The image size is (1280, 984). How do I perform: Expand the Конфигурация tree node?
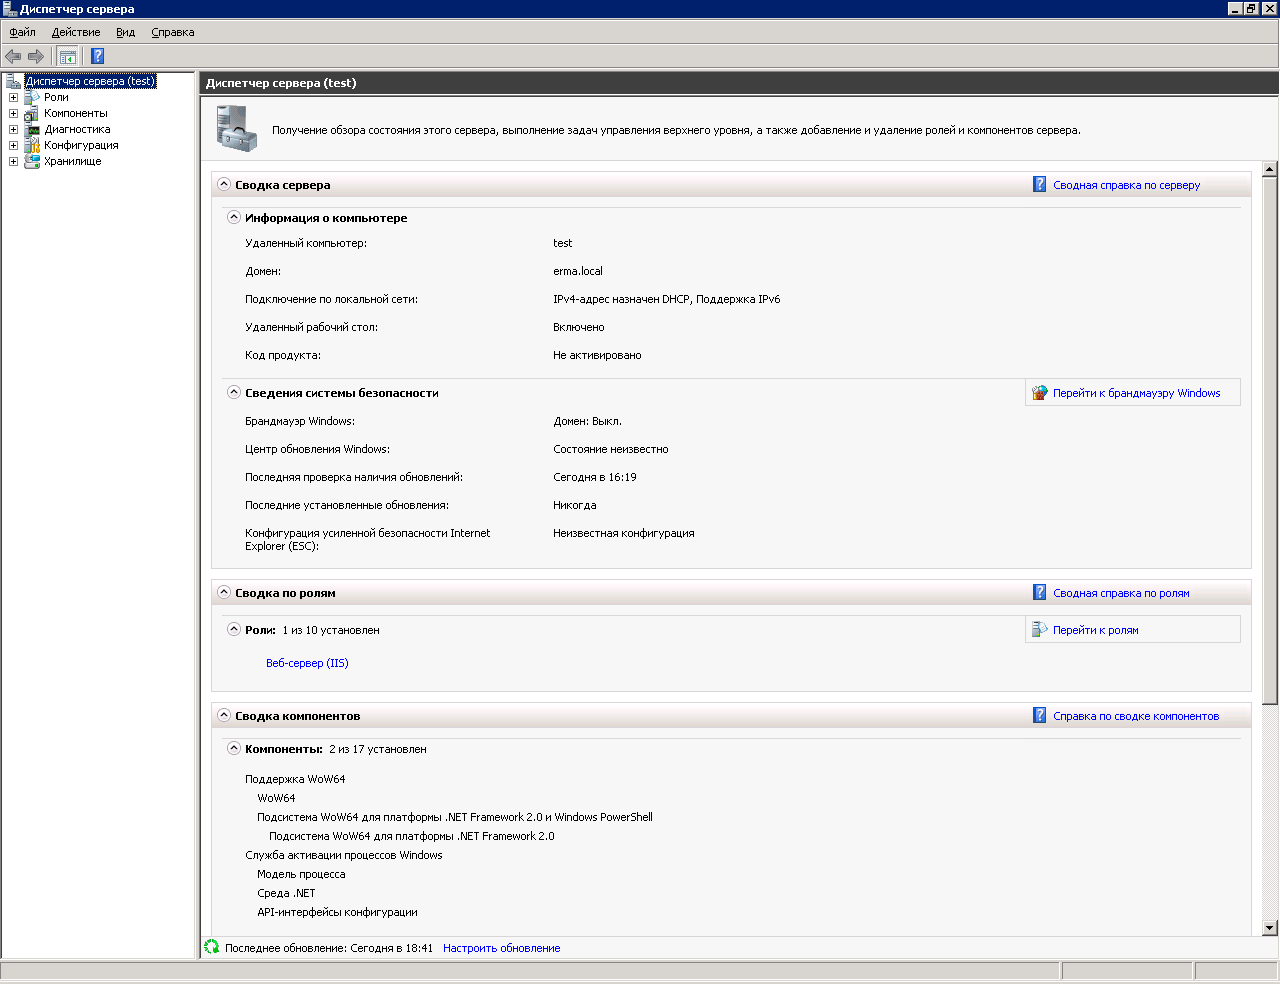click(x=13, y=145)
